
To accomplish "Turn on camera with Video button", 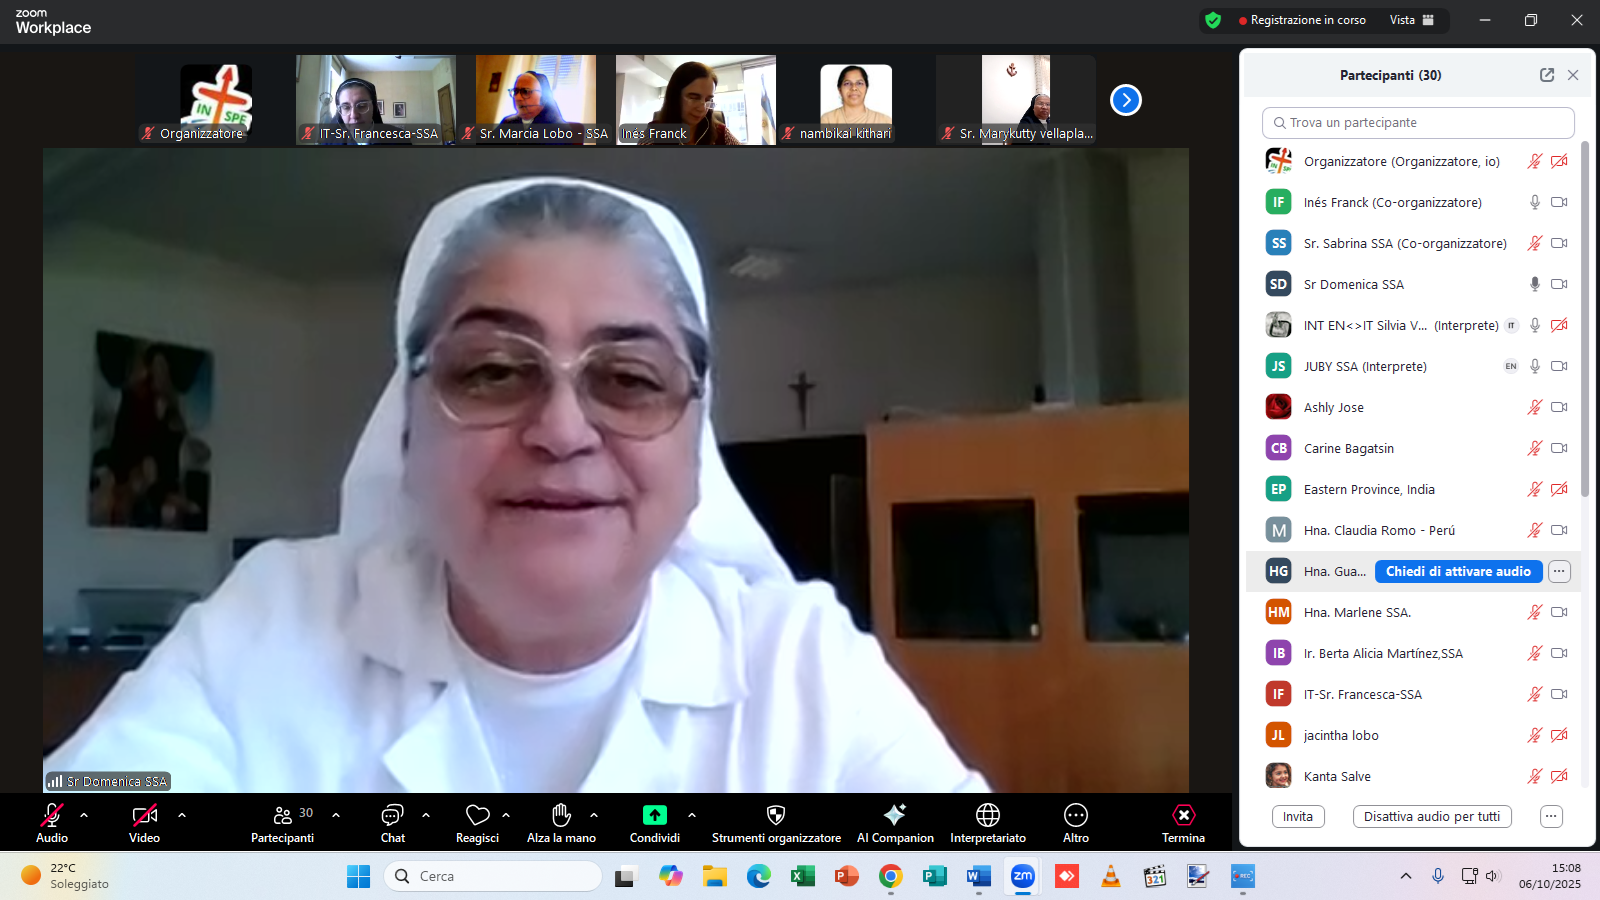I will coord(144,815).
